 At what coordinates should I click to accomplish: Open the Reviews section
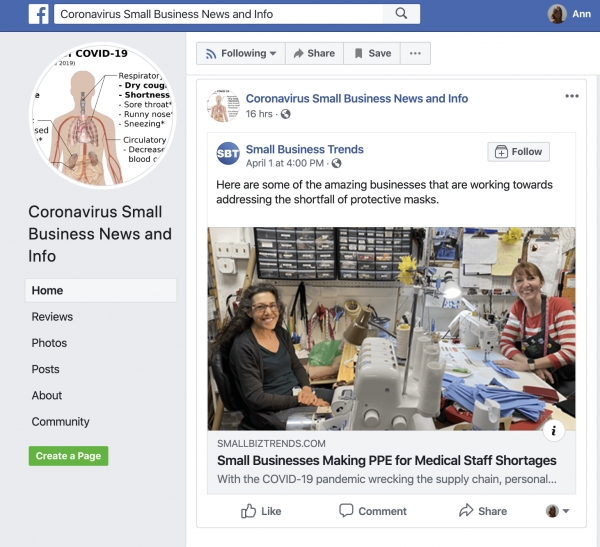pyautogui.click(x=52, y=317)
